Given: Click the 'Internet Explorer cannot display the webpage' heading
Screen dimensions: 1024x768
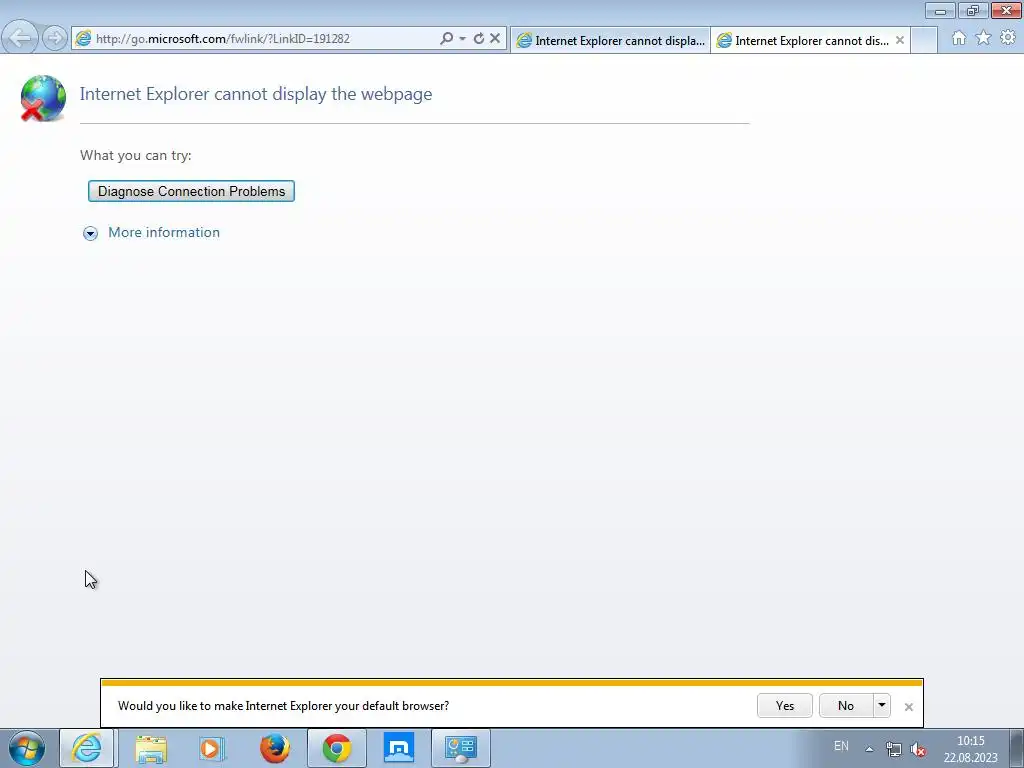Looking at the screenshot, I should 256,94.
